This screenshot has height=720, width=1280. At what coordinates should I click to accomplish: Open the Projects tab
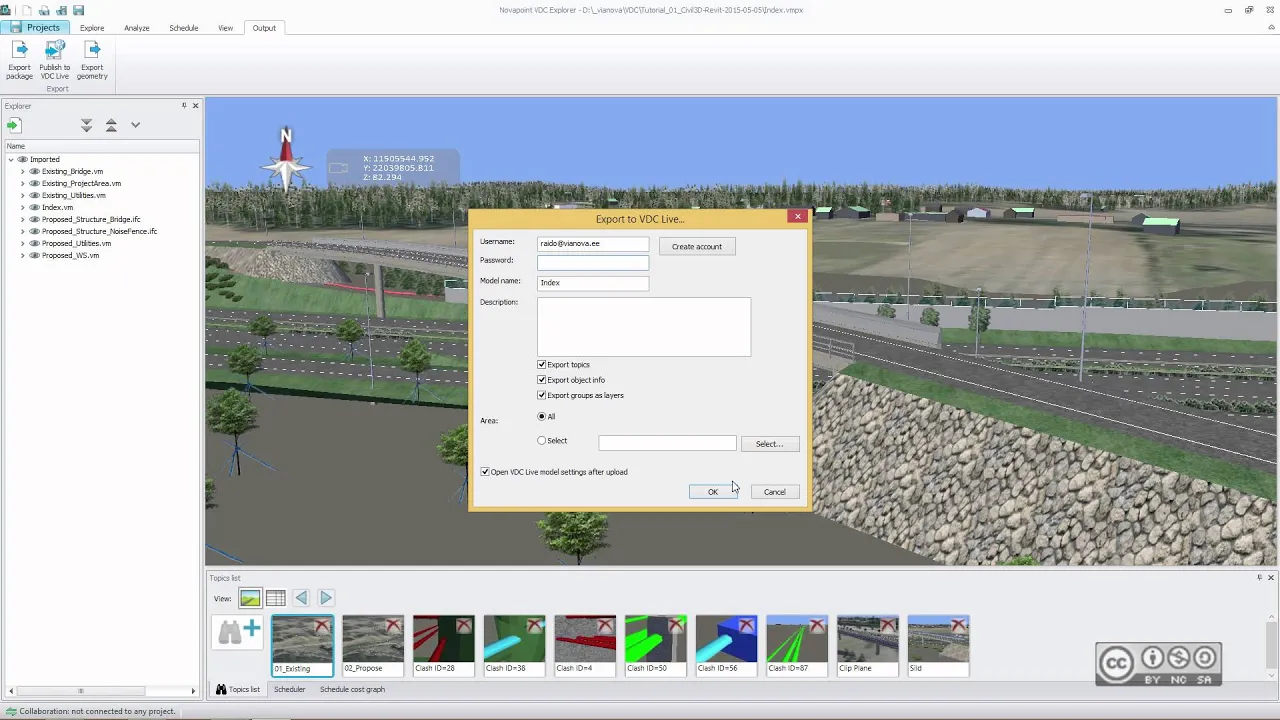click(x=34, y=28)
